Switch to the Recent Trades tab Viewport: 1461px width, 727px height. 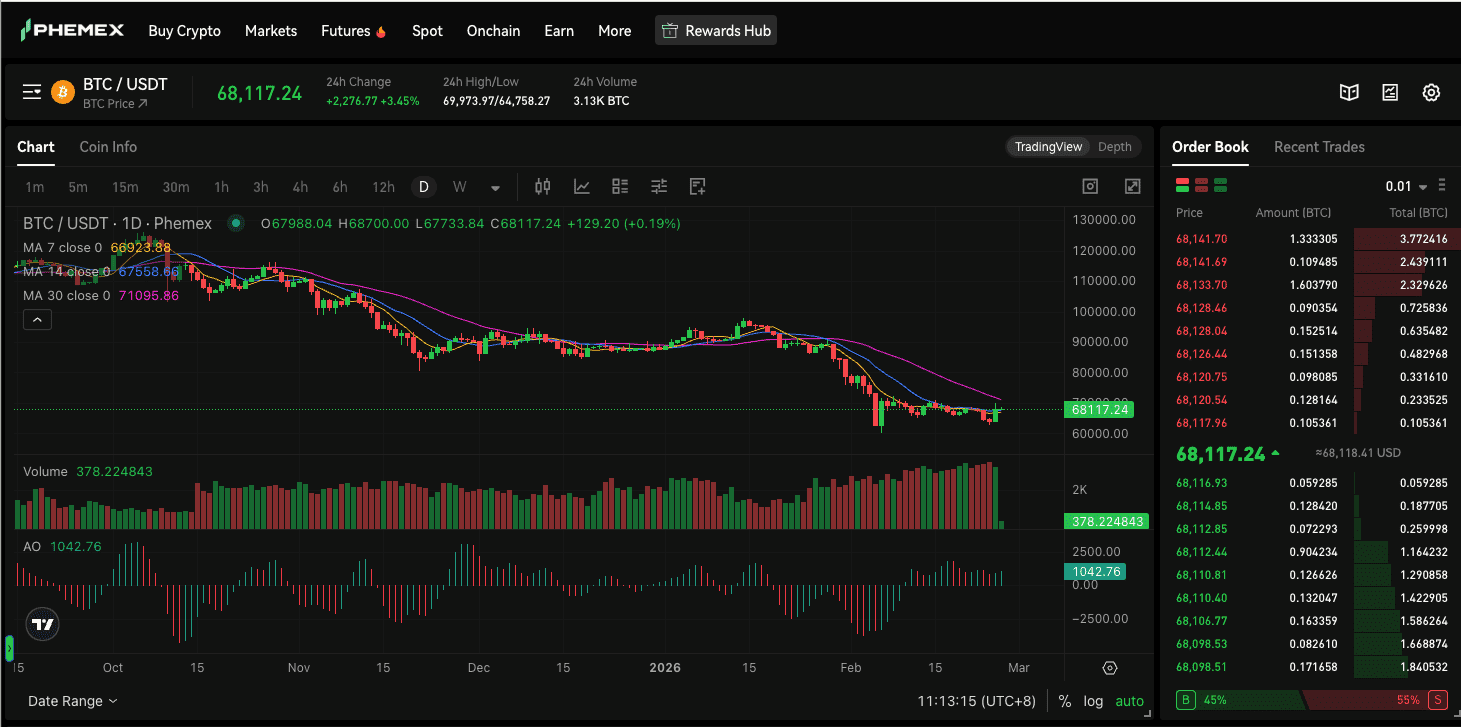[1318, 147]
